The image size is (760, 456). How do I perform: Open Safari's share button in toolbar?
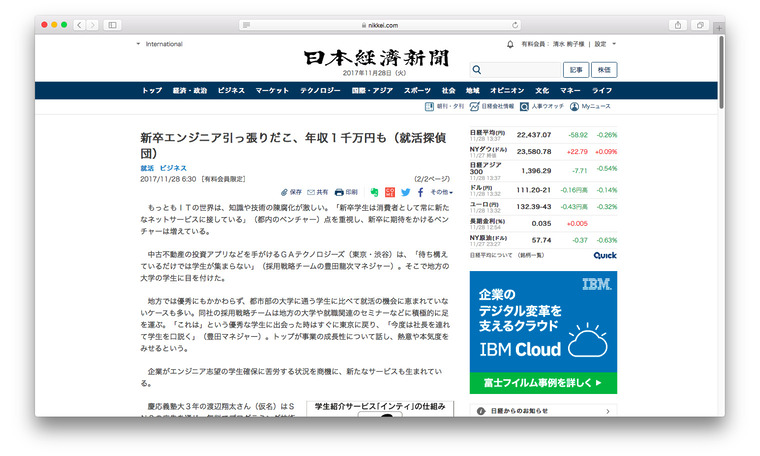677,24
